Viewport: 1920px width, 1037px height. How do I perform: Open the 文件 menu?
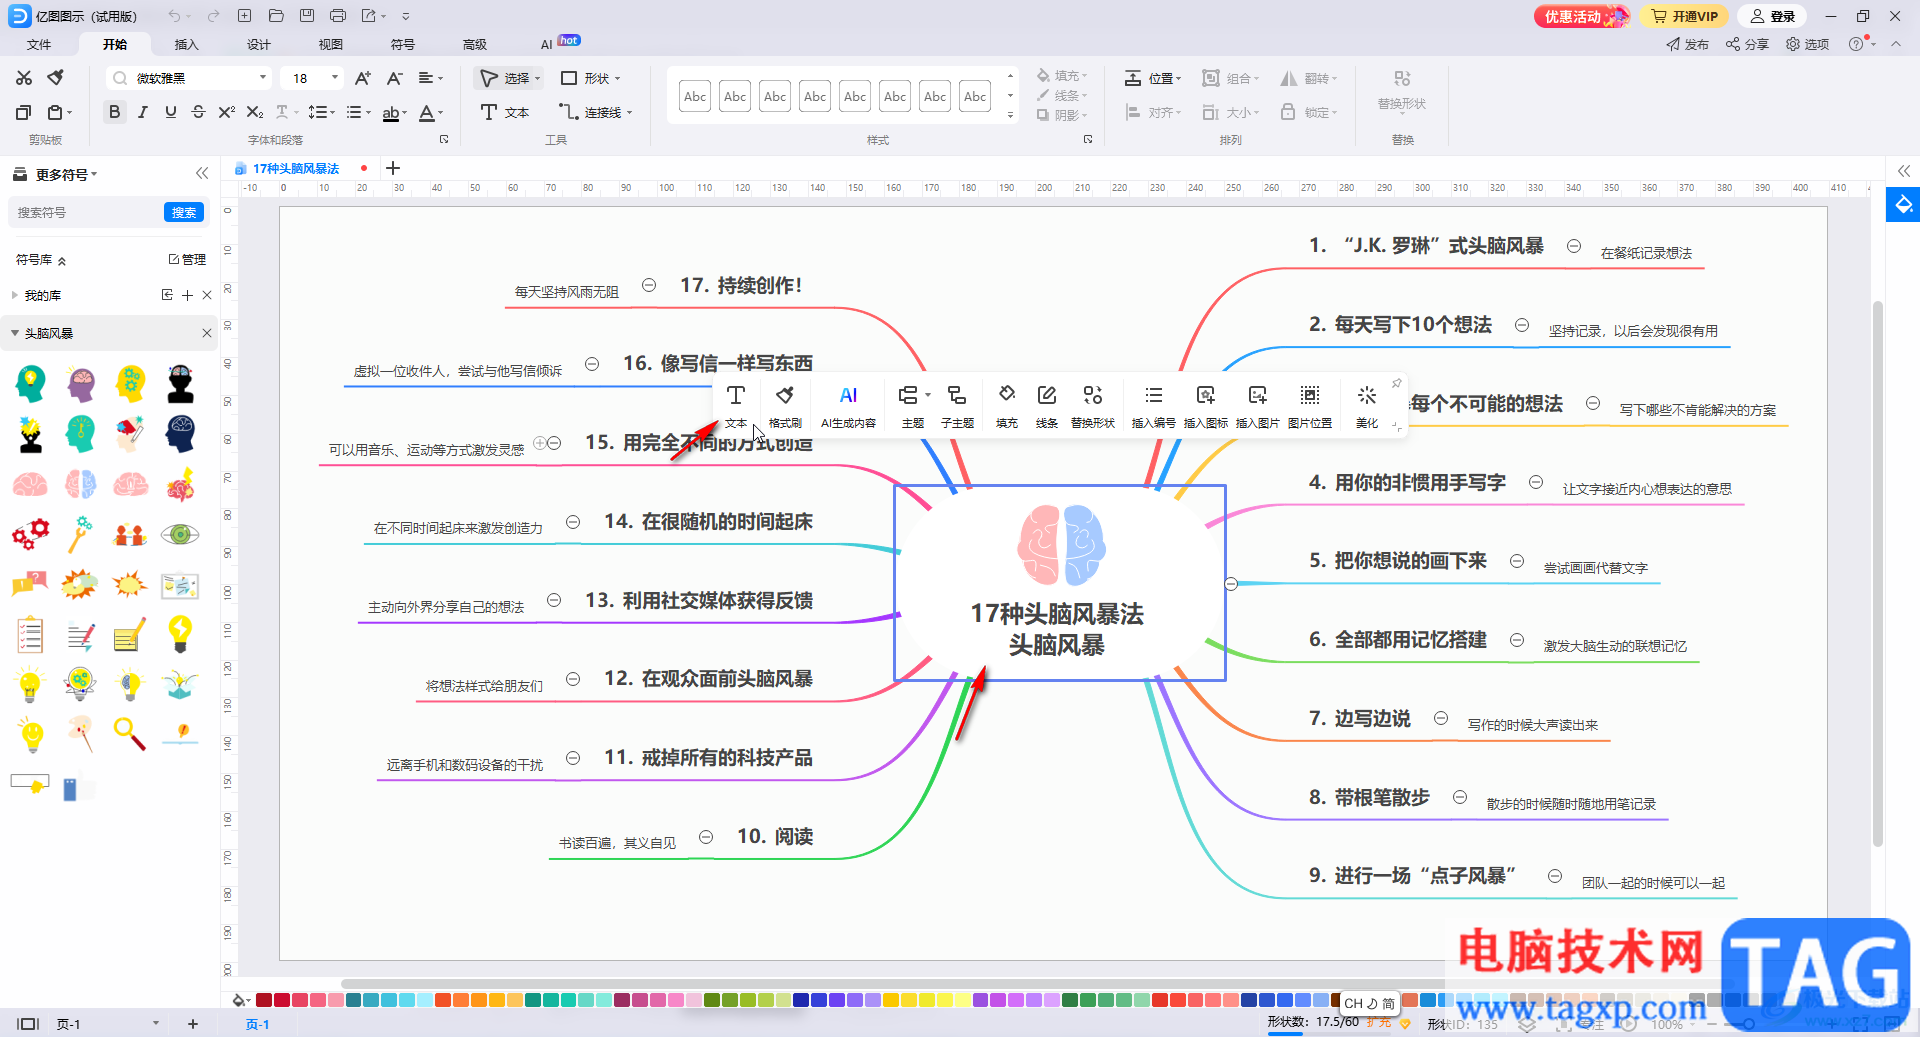[x=39, y=44]
